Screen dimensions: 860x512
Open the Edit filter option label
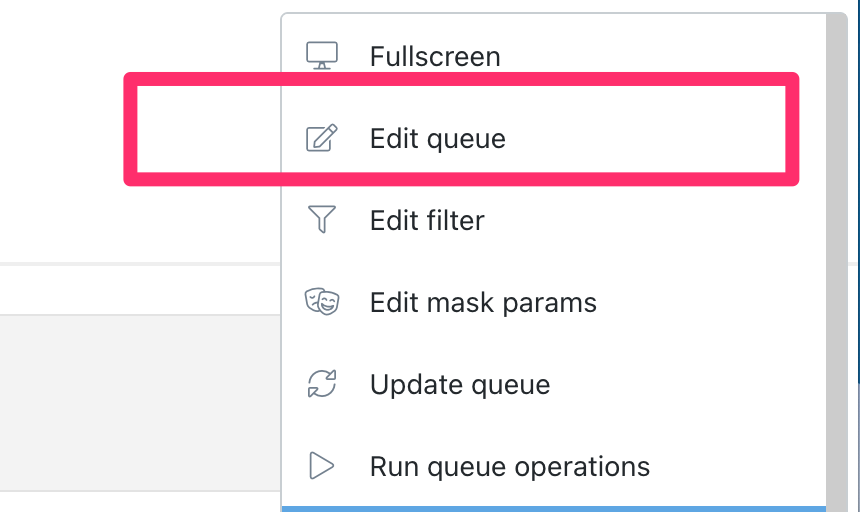coord(427,220)
